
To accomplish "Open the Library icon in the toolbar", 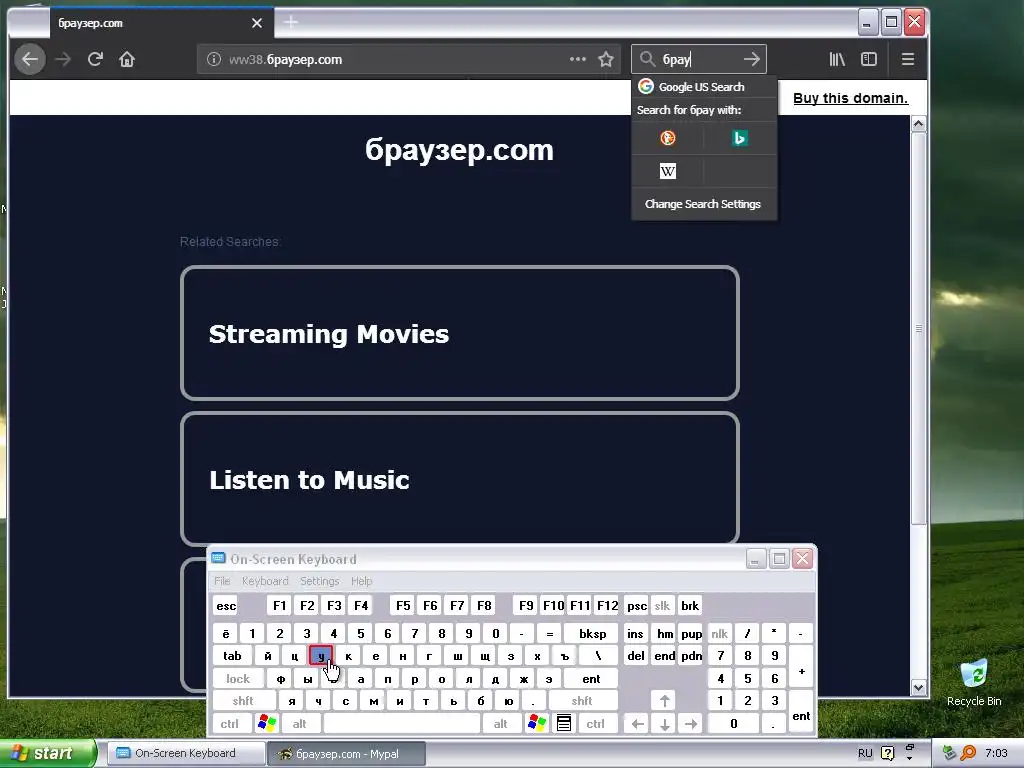I will point(837,59).
